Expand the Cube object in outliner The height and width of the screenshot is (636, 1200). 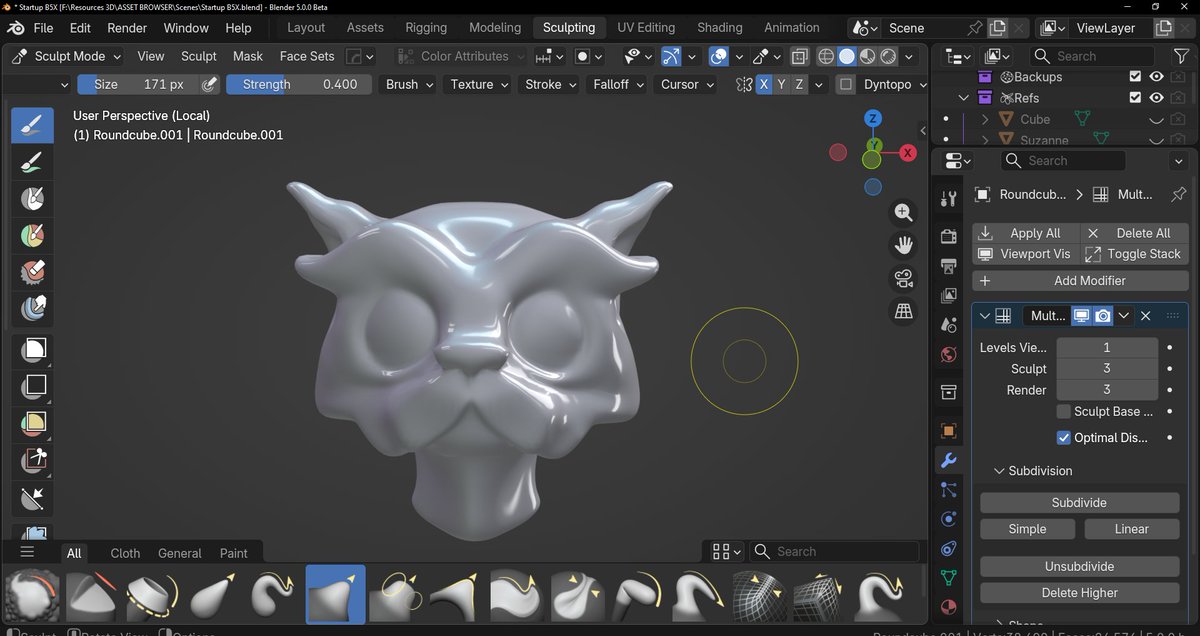click(x=985, y=119)
